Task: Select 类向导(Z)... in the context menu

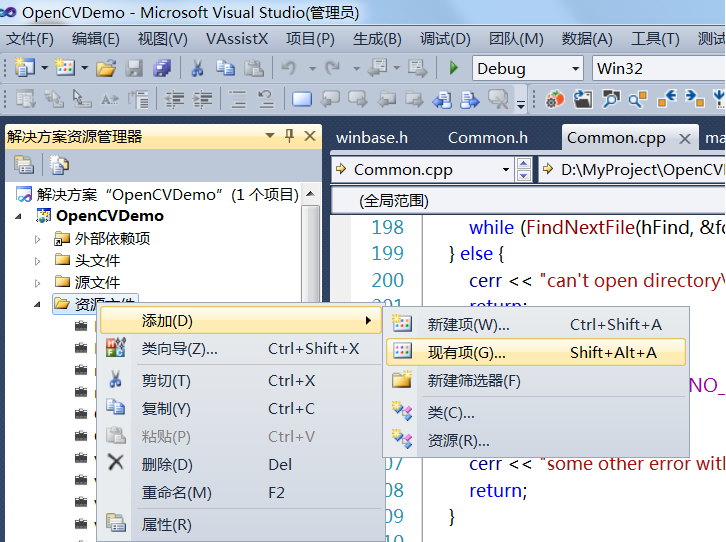Action: 241,349
